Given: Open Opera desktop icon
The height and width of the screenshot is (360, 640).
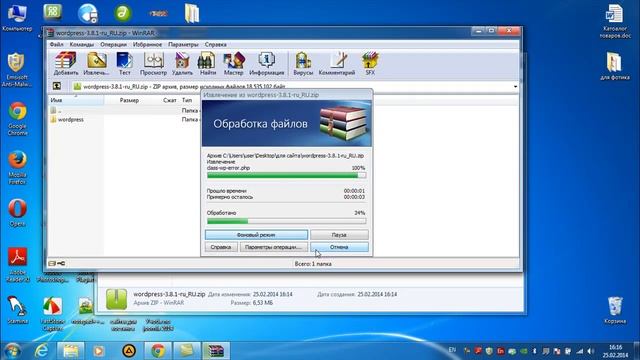Looking at the screenshot, I should 18,212.
